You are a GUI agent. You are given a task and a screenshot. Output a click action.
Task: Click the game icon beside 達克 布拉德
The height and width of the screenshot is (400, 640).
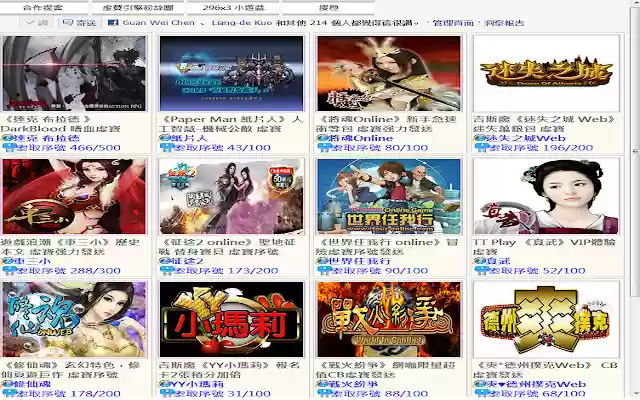7,138
